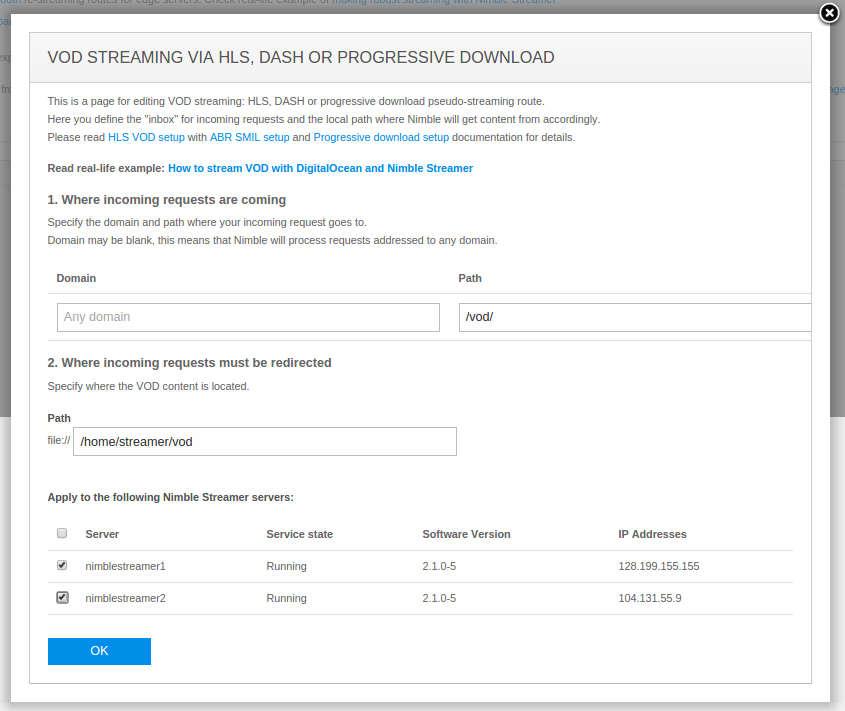Select the nimblestreamer1 server name
845x711 pixels.
pyautogui.click(x=125, y=567)
